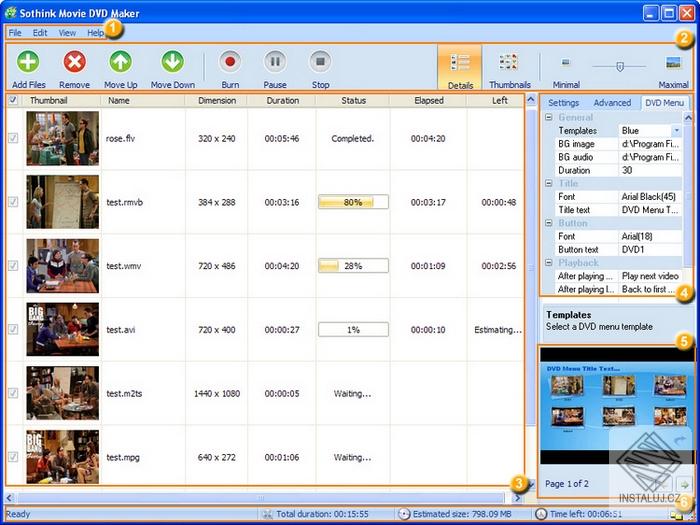The image size is (700, 525).
Task: Open the Templates dropdown showing Blue
Action: pyautogui.click(x=677, y=130)
